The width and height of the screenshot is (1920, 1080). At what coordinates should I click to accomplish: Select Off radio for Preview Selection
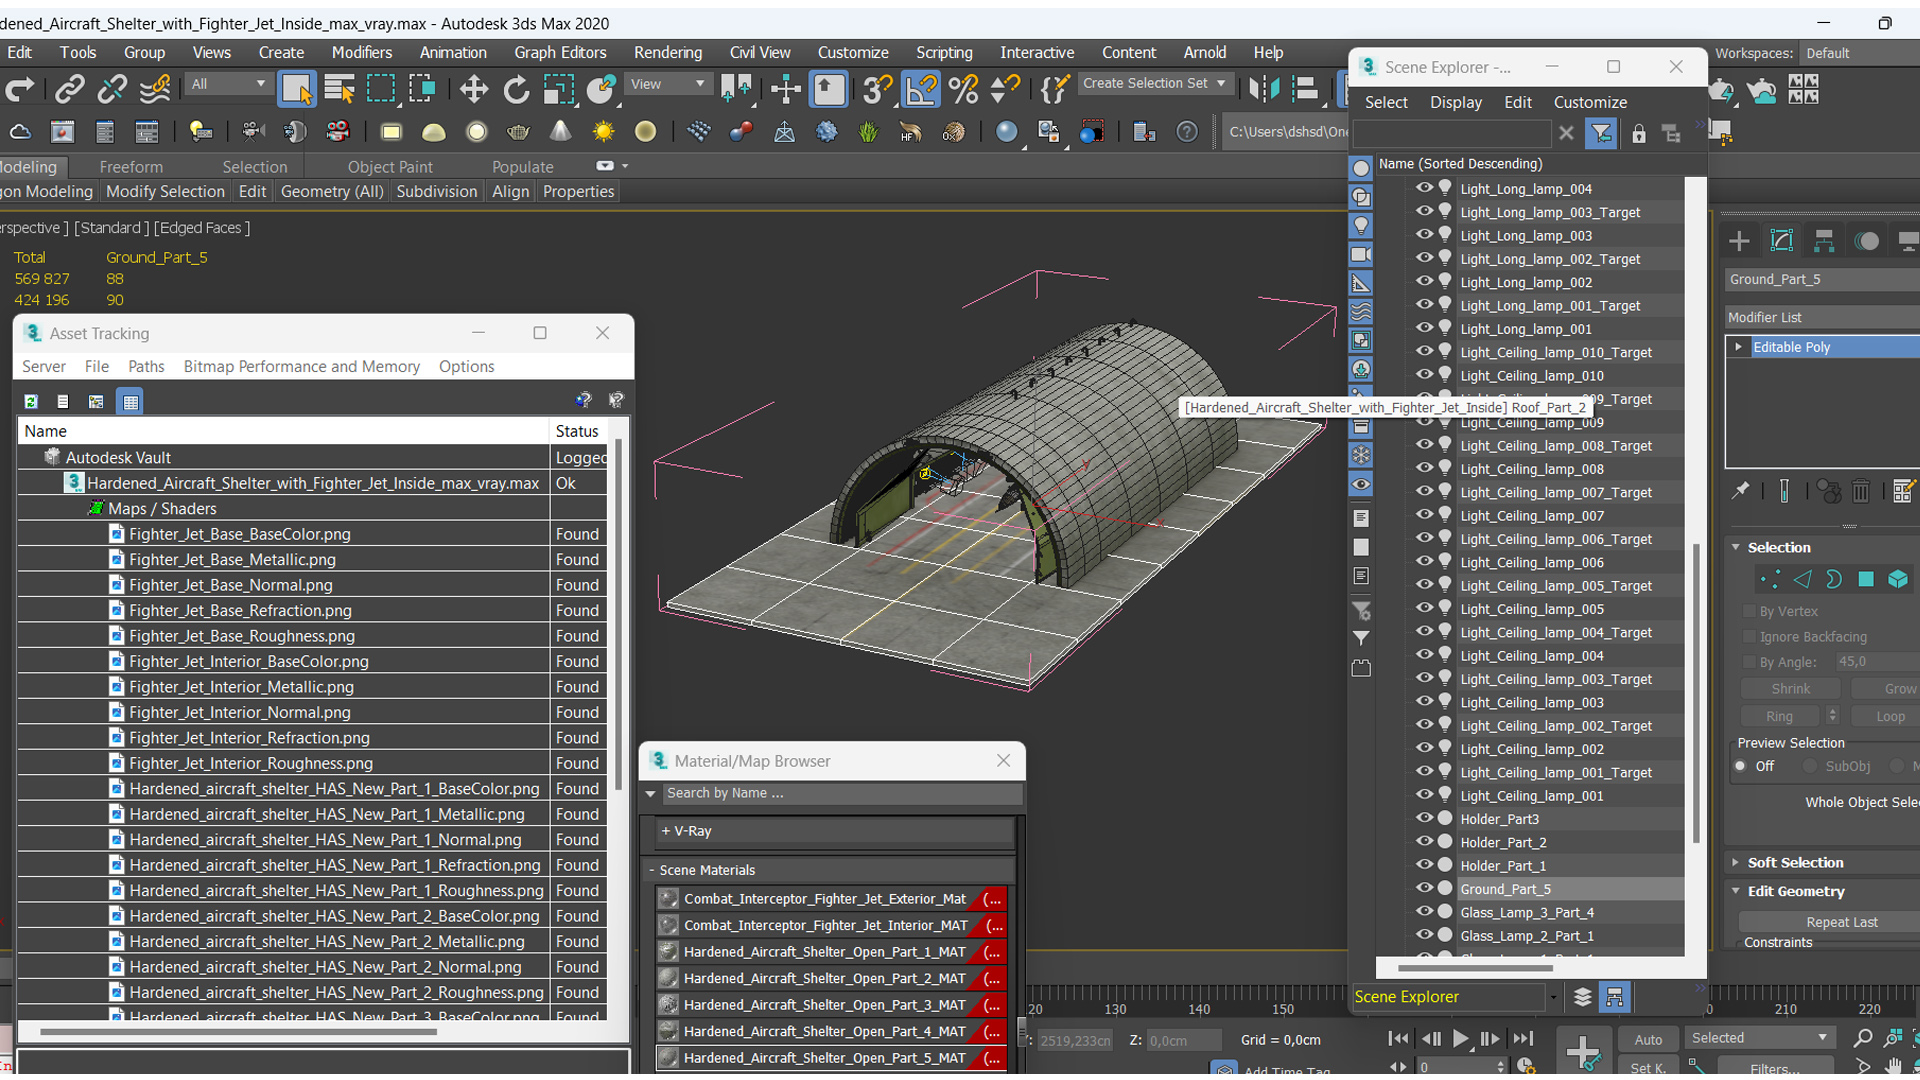click(x=1741, y=766)
